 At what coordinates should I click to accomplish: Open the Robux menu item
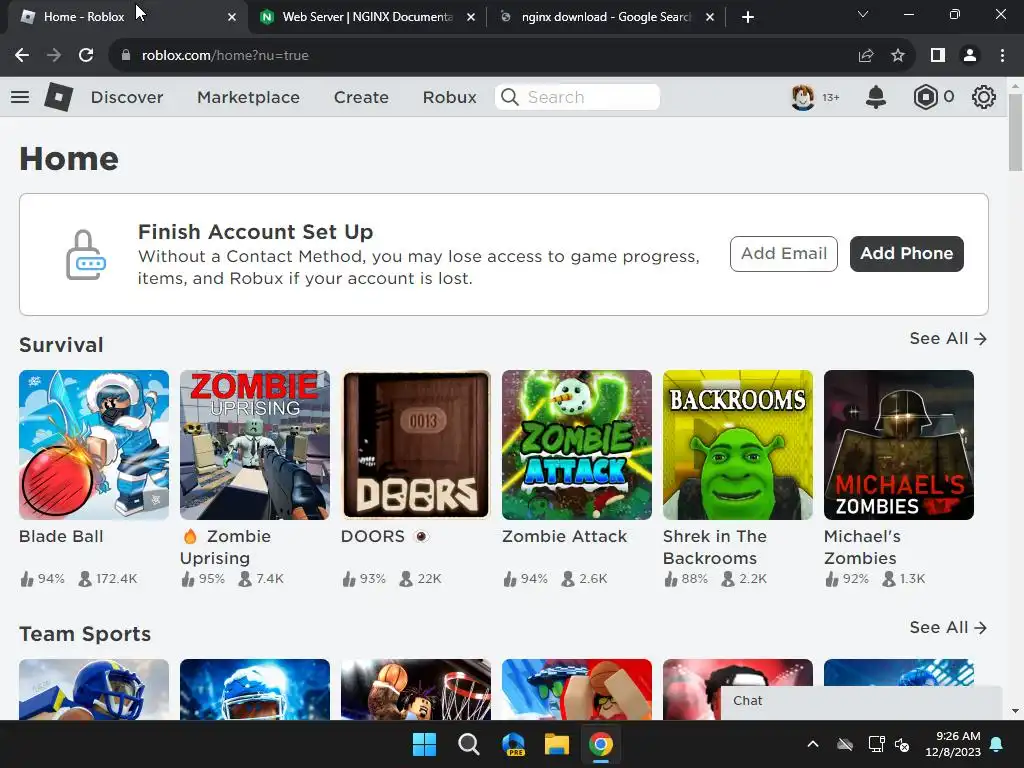pos(449,97)
